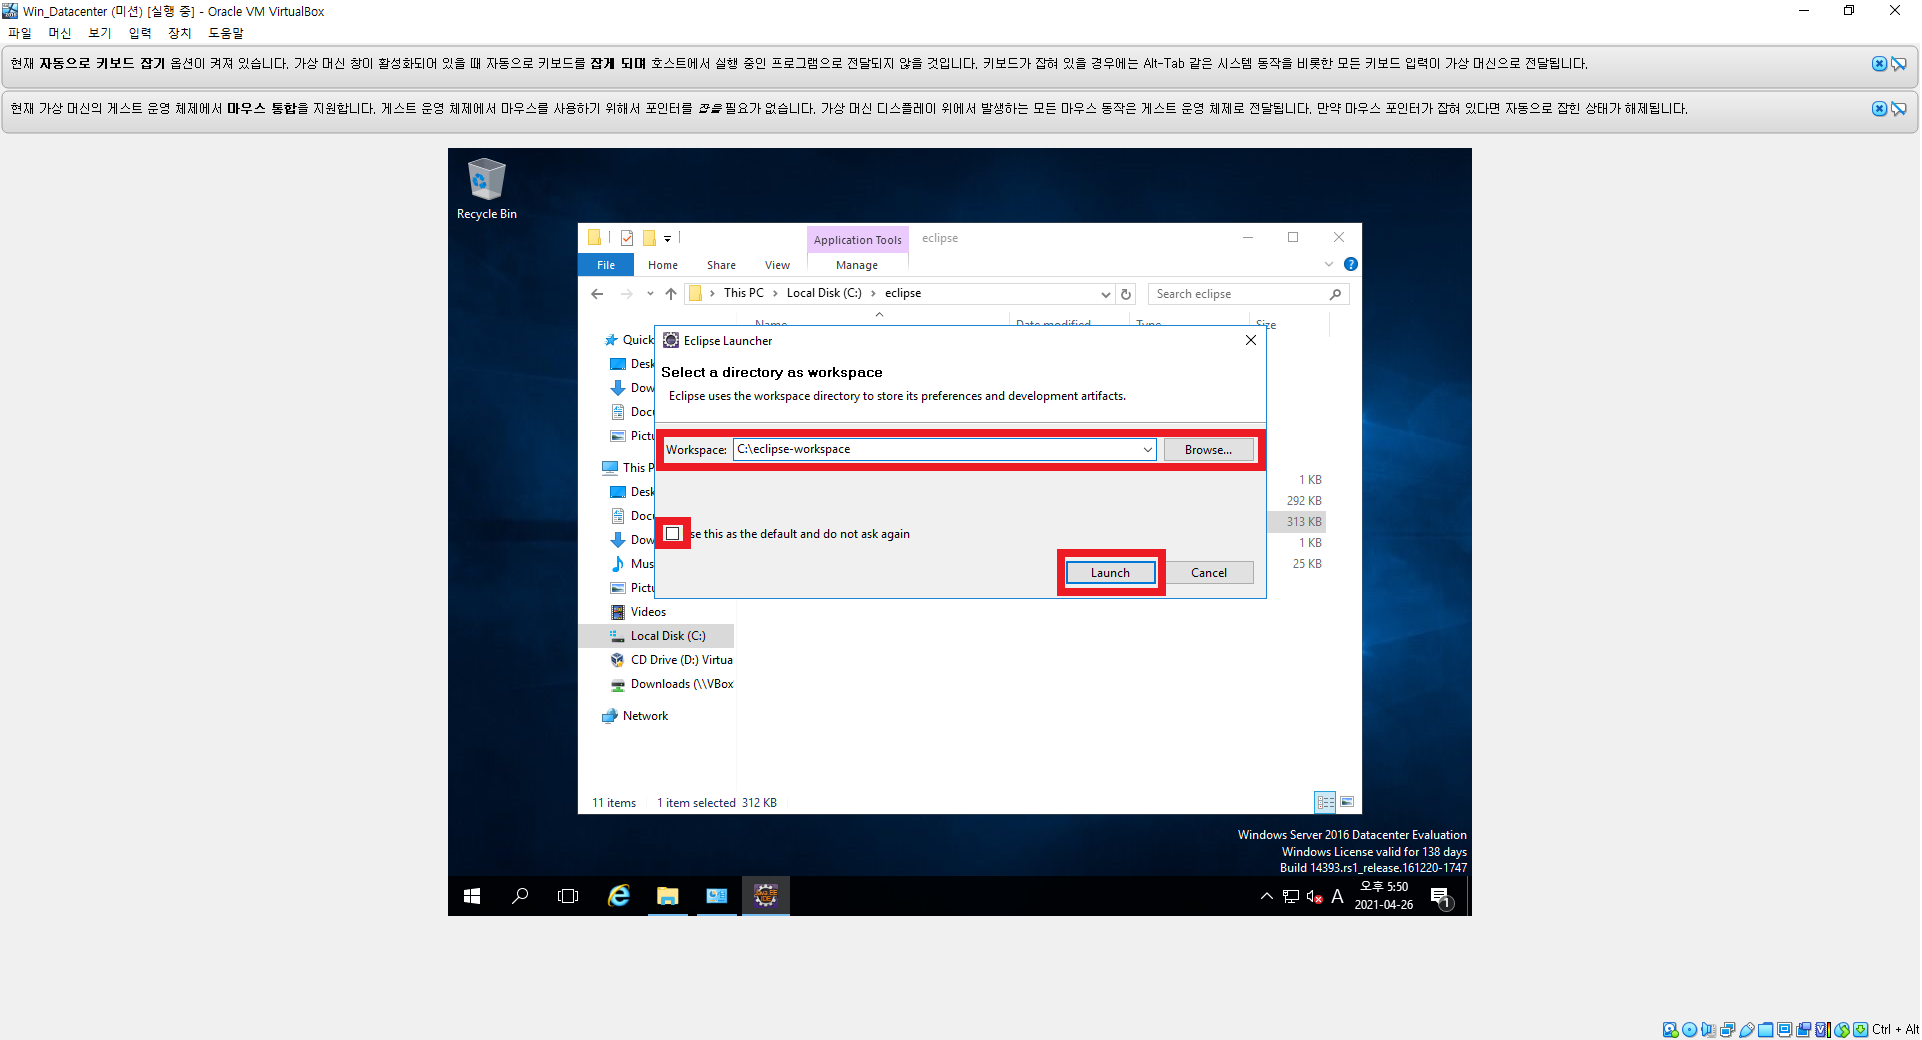This screenshot has height=1040, width=1922.
Task: Click the Refresh icon beside address bar
Action: click(1126, 294)
